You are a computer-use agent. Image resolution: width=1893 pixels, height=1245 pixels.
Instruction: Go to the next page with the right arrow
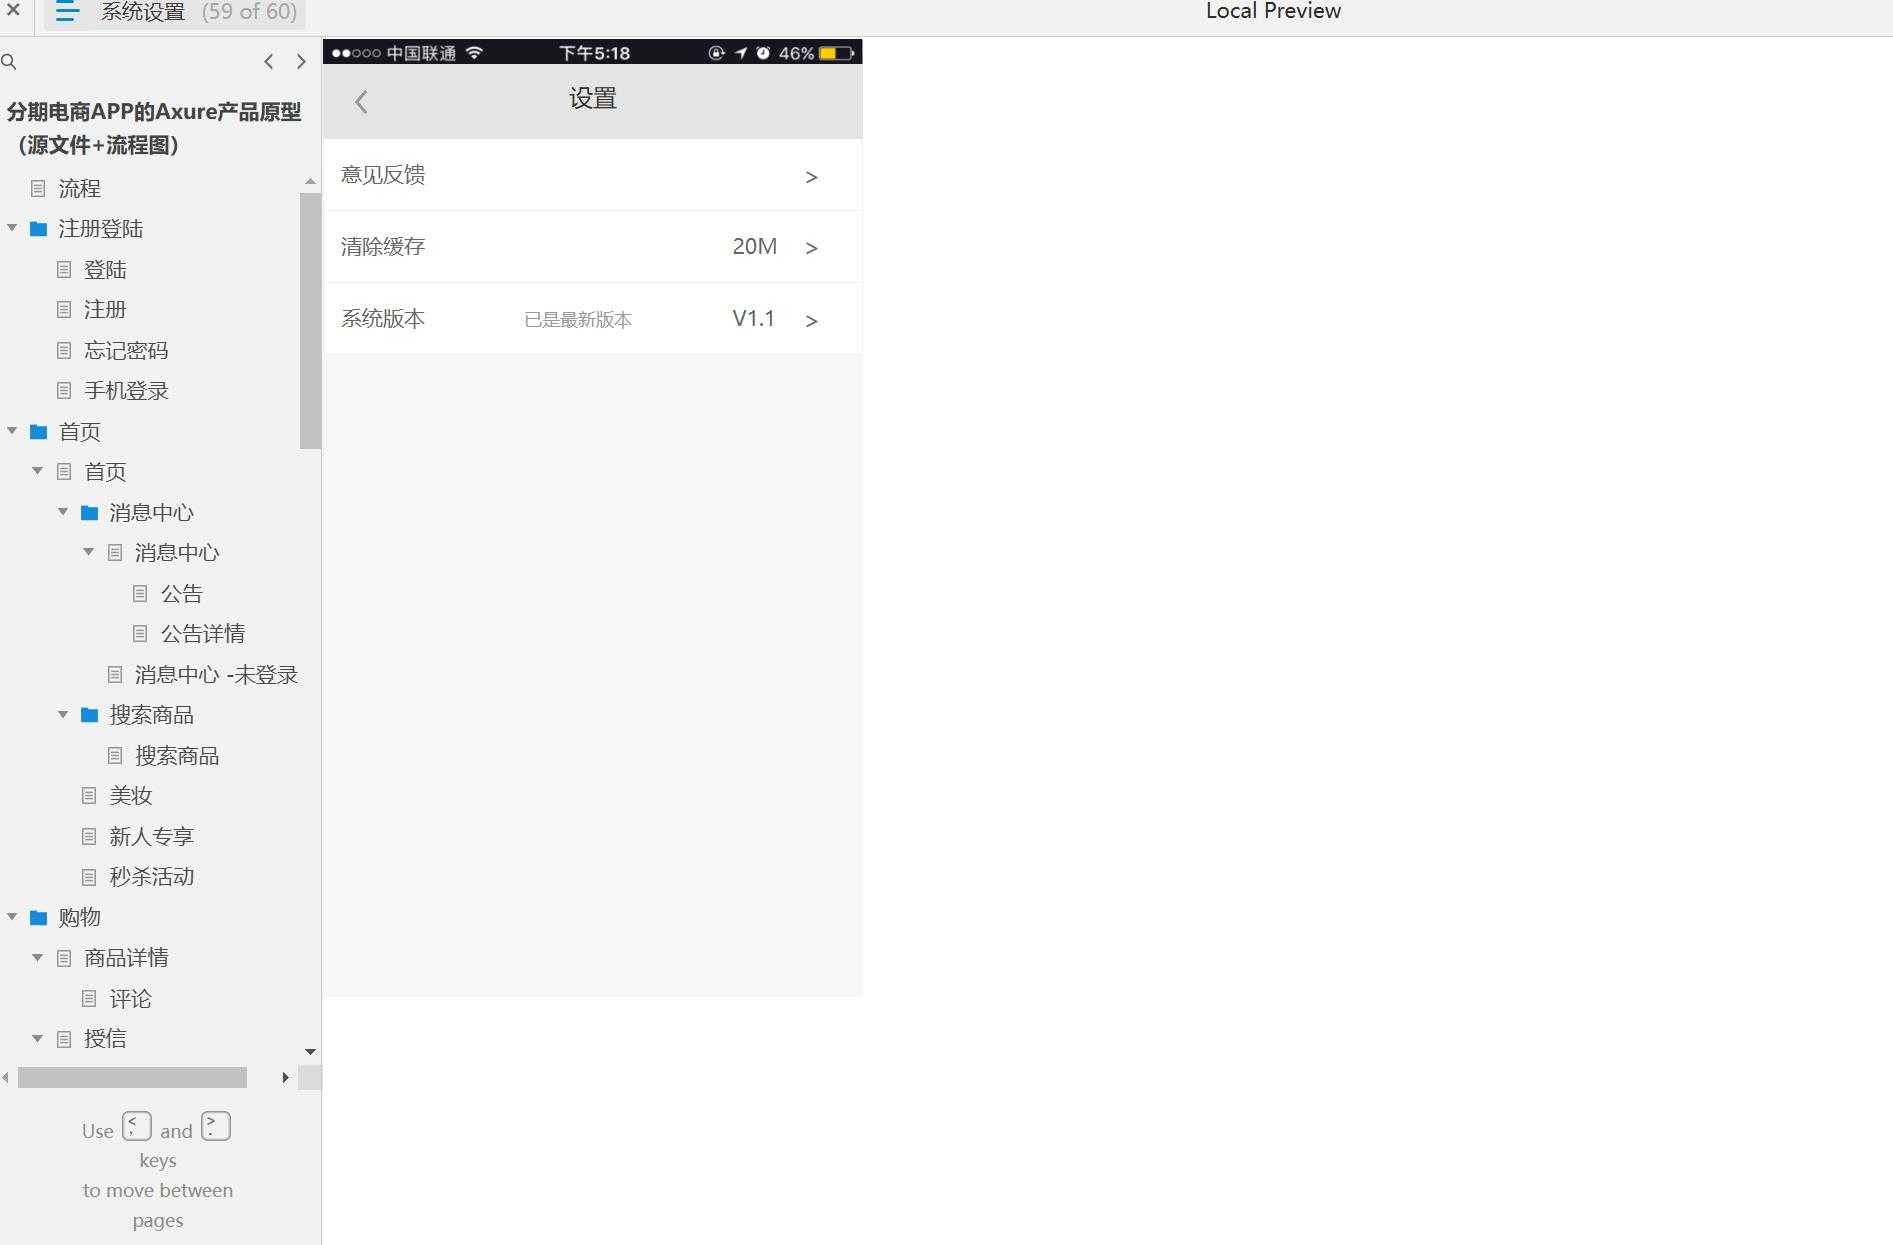click(x=301, y=61)
